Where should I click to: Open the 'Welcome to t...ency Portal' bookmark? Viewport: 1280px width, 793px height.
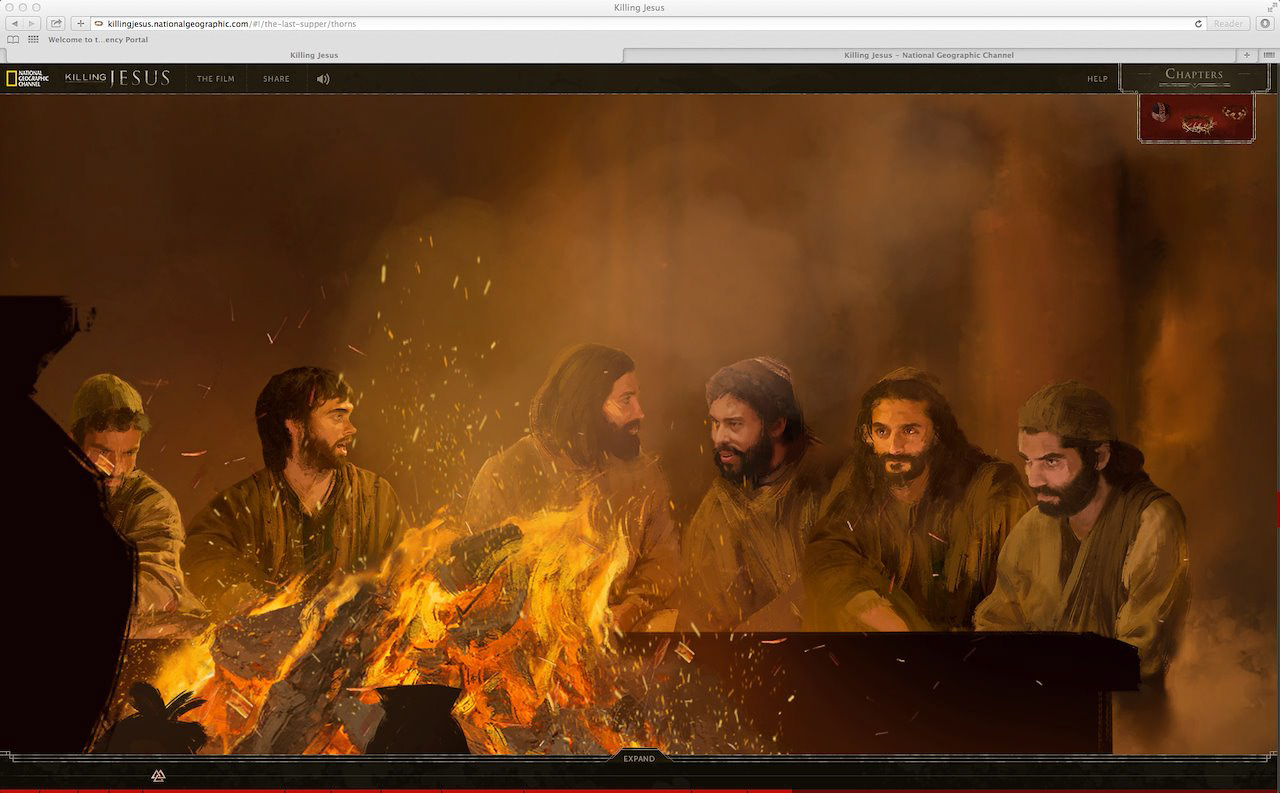[x=98, y=40]
